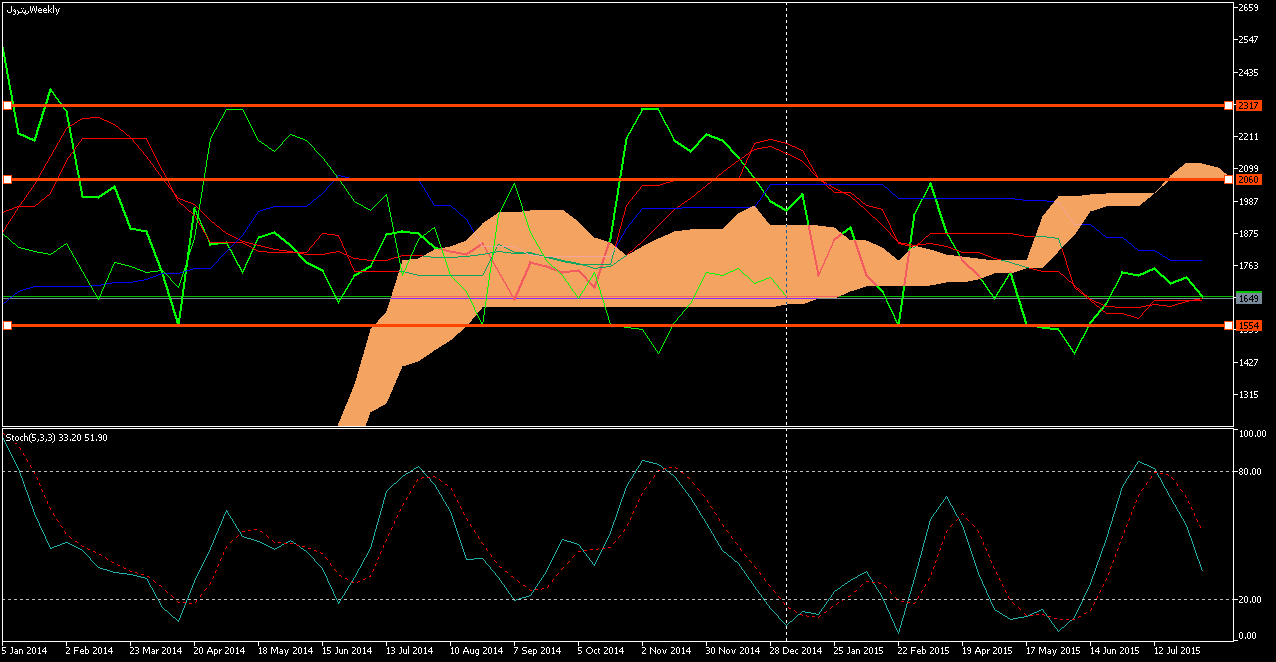Click the right handle of the 2317 line

(x=1228, y=105)
